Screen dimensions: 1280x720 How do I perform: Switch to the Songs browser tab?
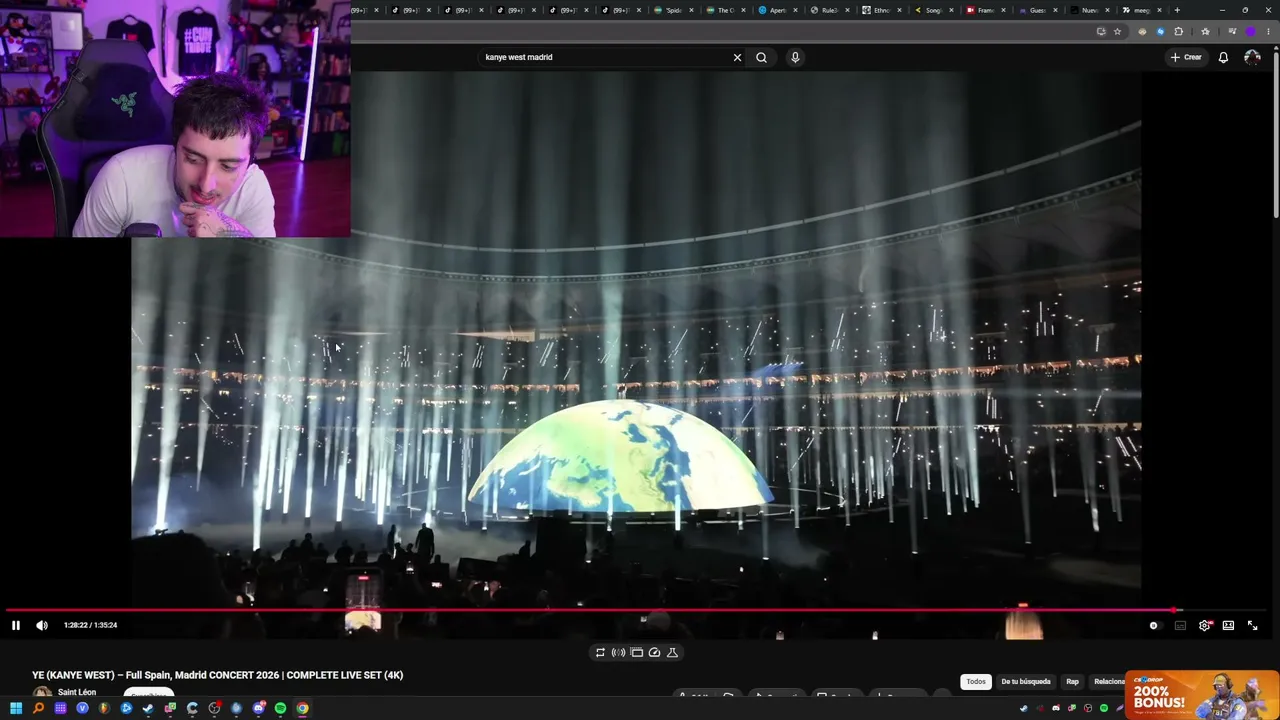(934, 10)
